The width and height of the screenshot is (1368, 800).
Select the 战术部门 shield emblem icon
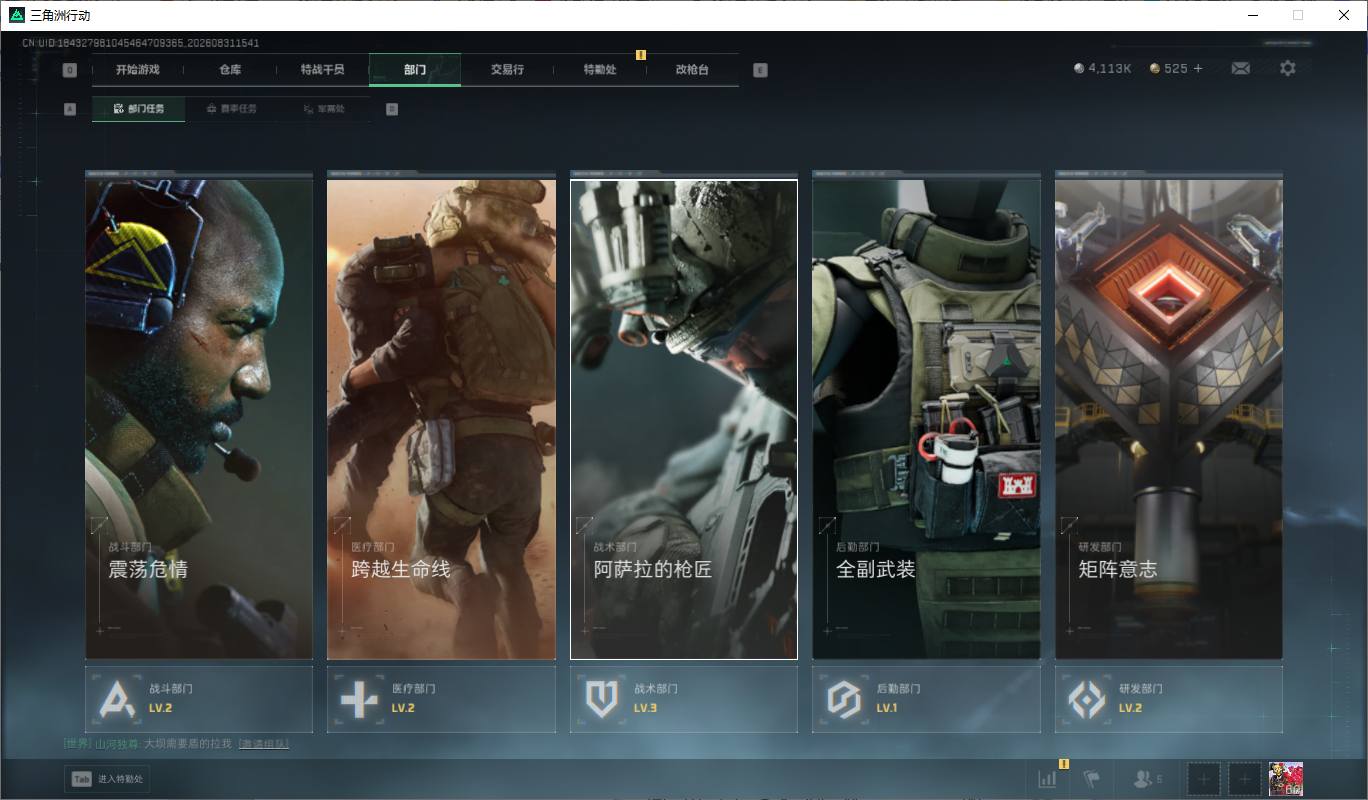pyautogui.click(x=602, y=699)
